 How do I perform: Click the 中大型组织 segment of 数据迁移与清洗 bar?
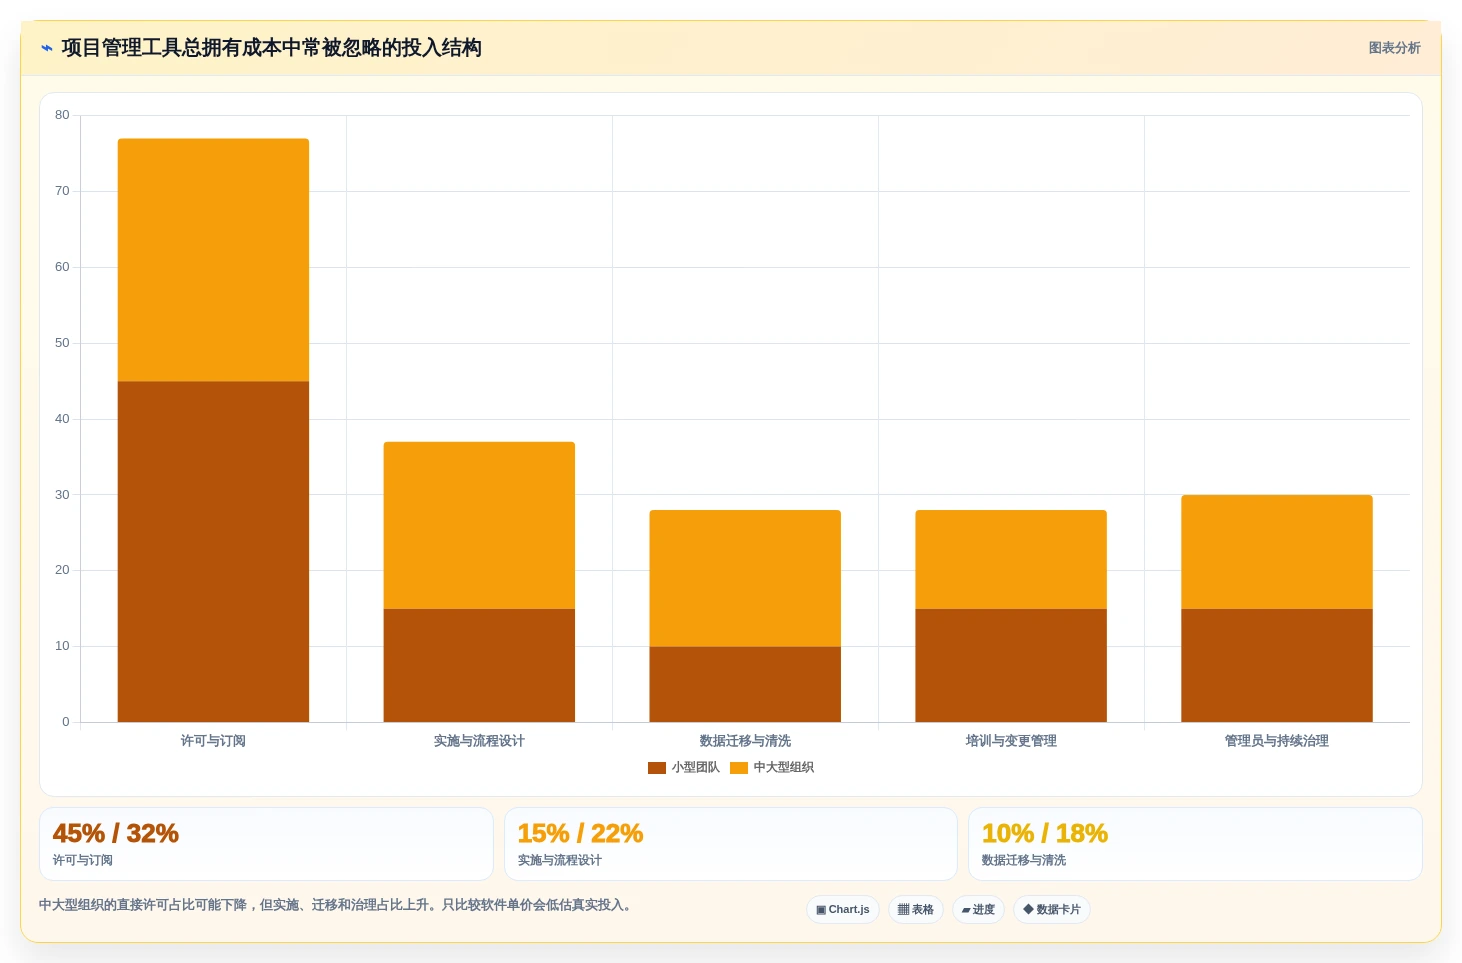pyautogui.click(x=745, y=579)
